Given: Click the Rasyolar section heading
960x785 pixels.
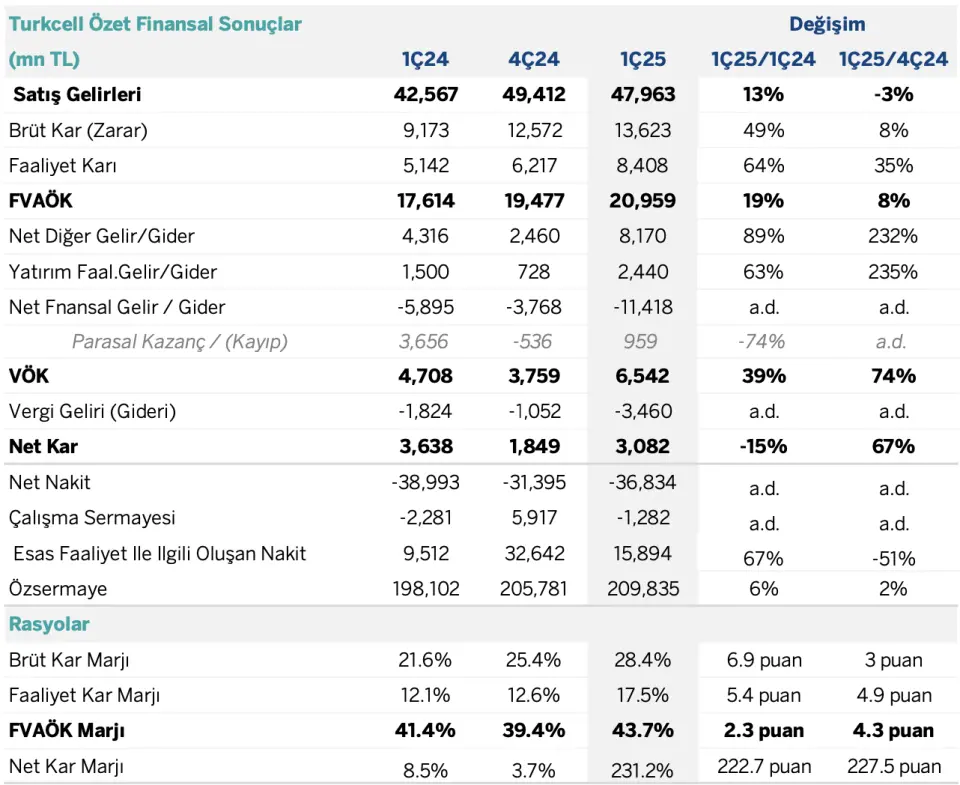Looking at the screenshot, I should pyautogui.click(x=49, y=624).
